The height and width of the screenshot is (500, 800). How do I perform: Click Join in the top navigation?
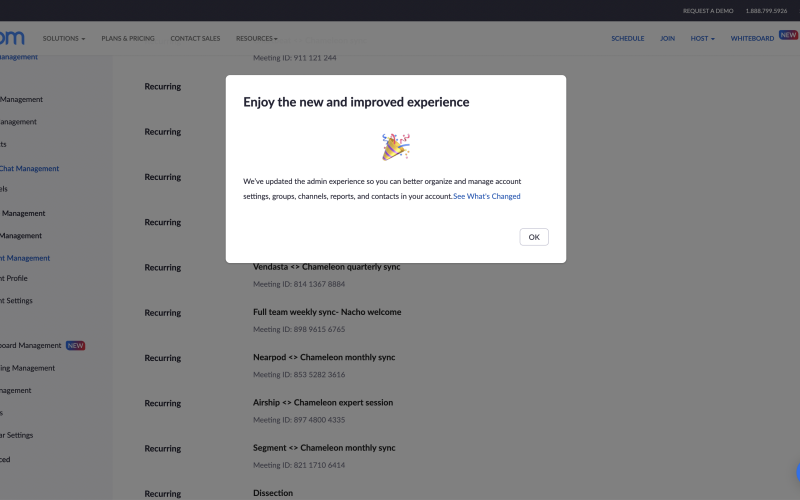pos(667,38)
